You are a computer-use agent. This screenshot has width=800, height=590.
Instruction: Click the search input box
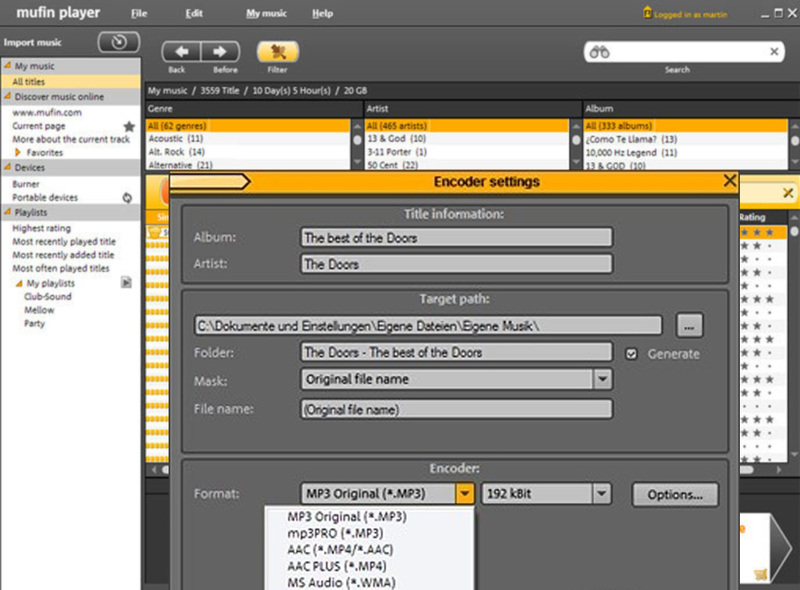(684, 52)
